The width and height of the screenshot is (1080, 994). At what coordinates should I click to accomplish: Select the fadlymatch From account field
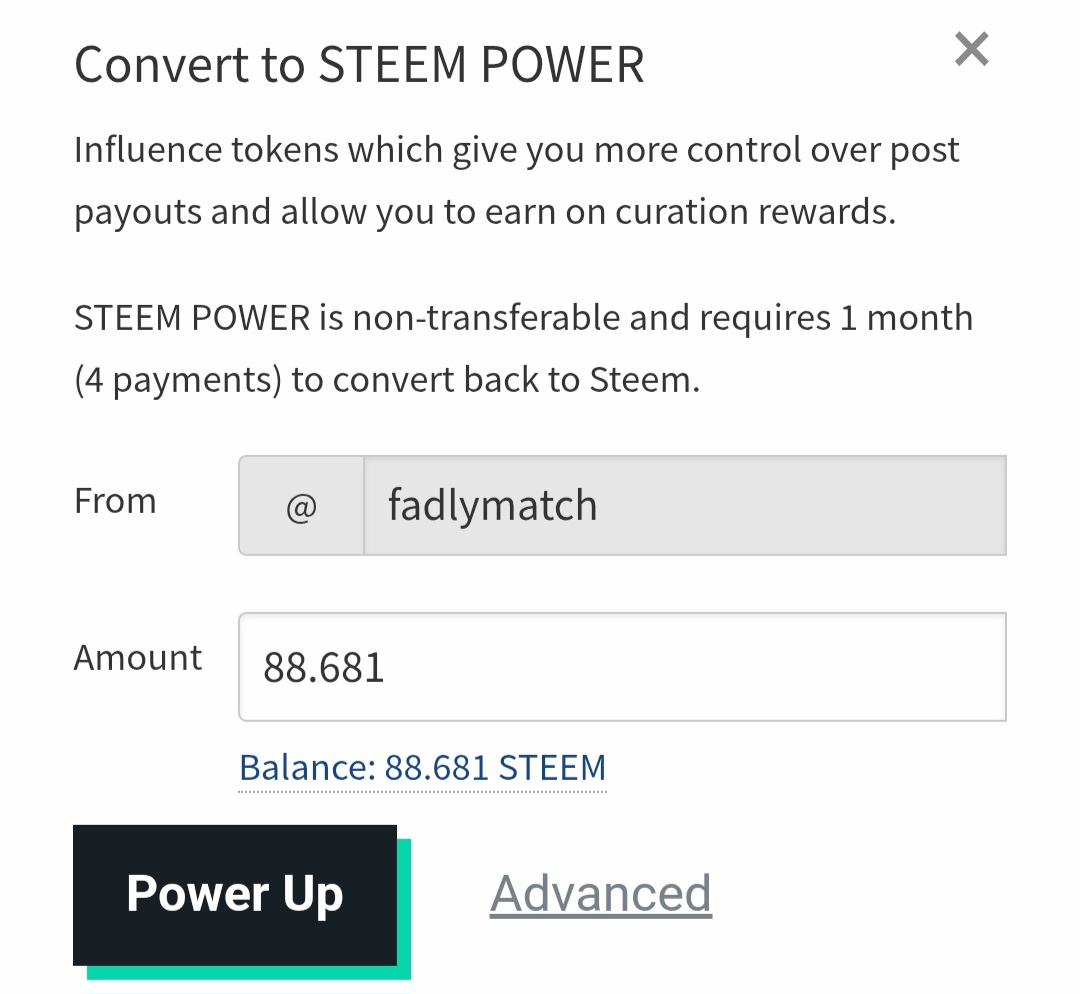click(684, 506)
